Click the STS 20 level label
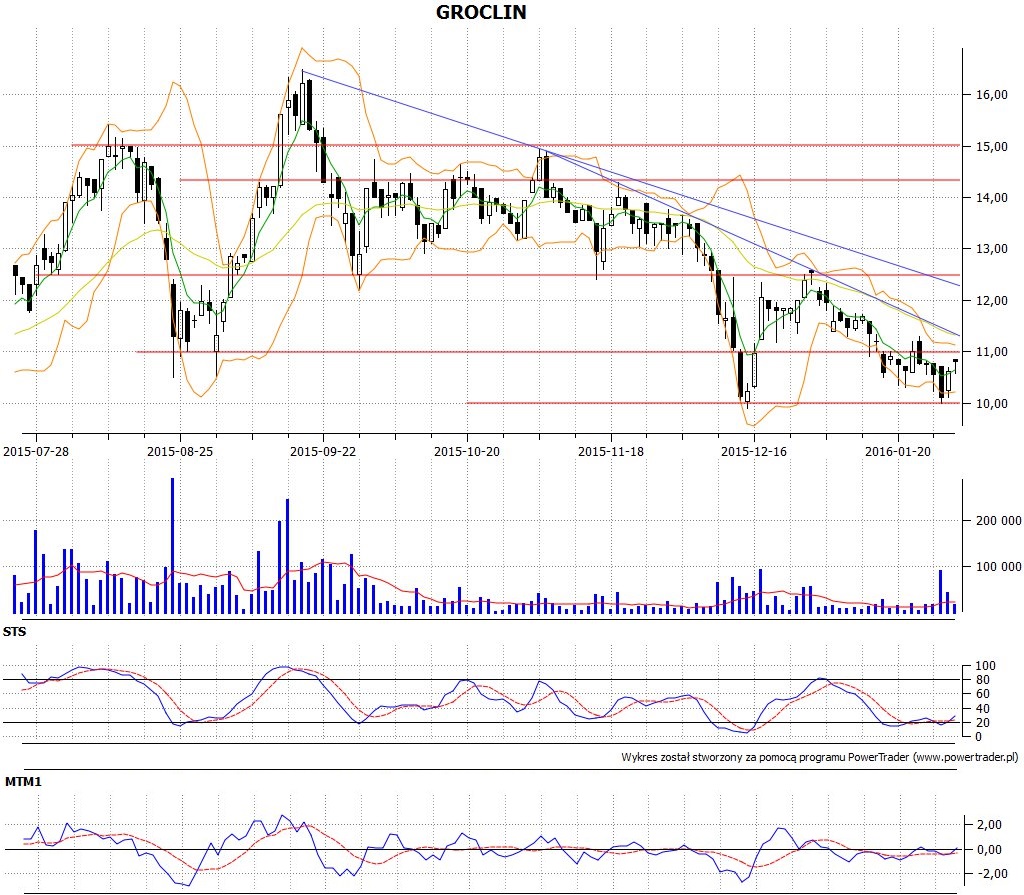Viewport: 1024px width, 895px height. coord(982,723)
